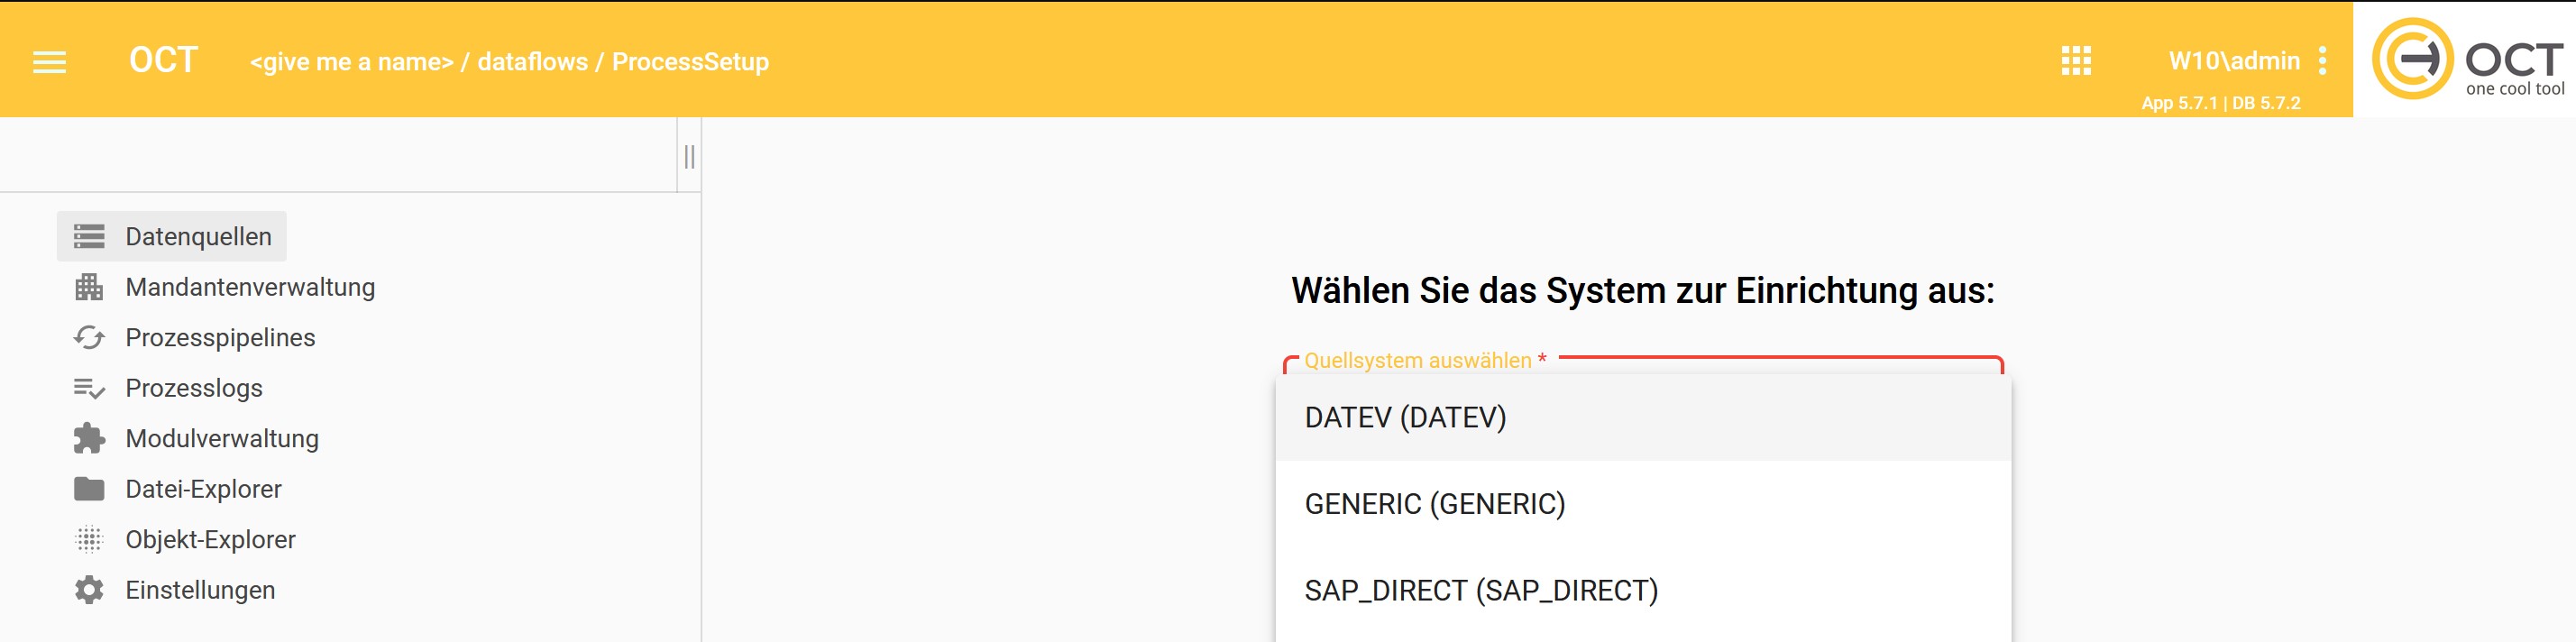Click the dataflows breadcrumb link
Viewport: 2576px width, 642px height.
(532, 62)
